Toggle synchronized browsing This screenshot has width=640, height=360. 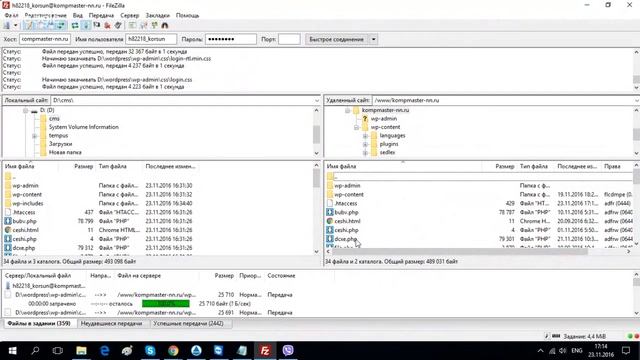[154, 25]
